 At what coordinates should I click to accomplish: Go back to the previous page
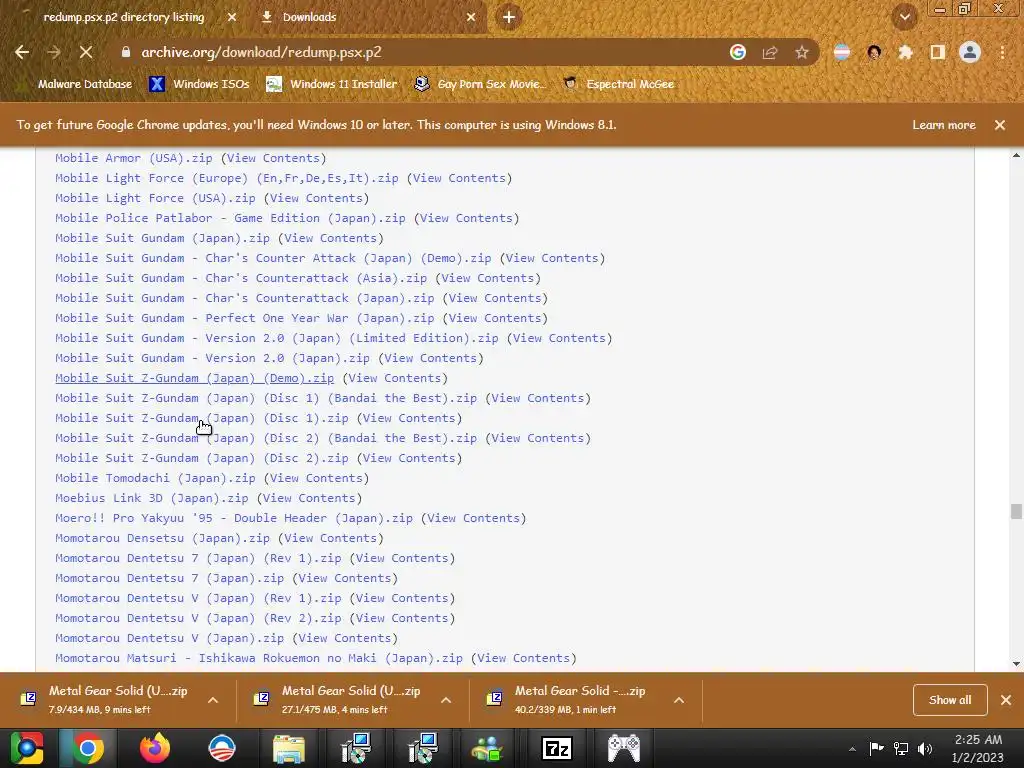point(22,52)
